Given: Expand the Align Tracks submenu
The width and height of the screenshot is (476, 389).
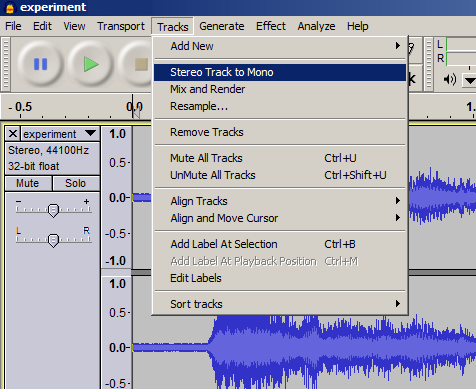Looking at the screenshot, I should 280,201.
